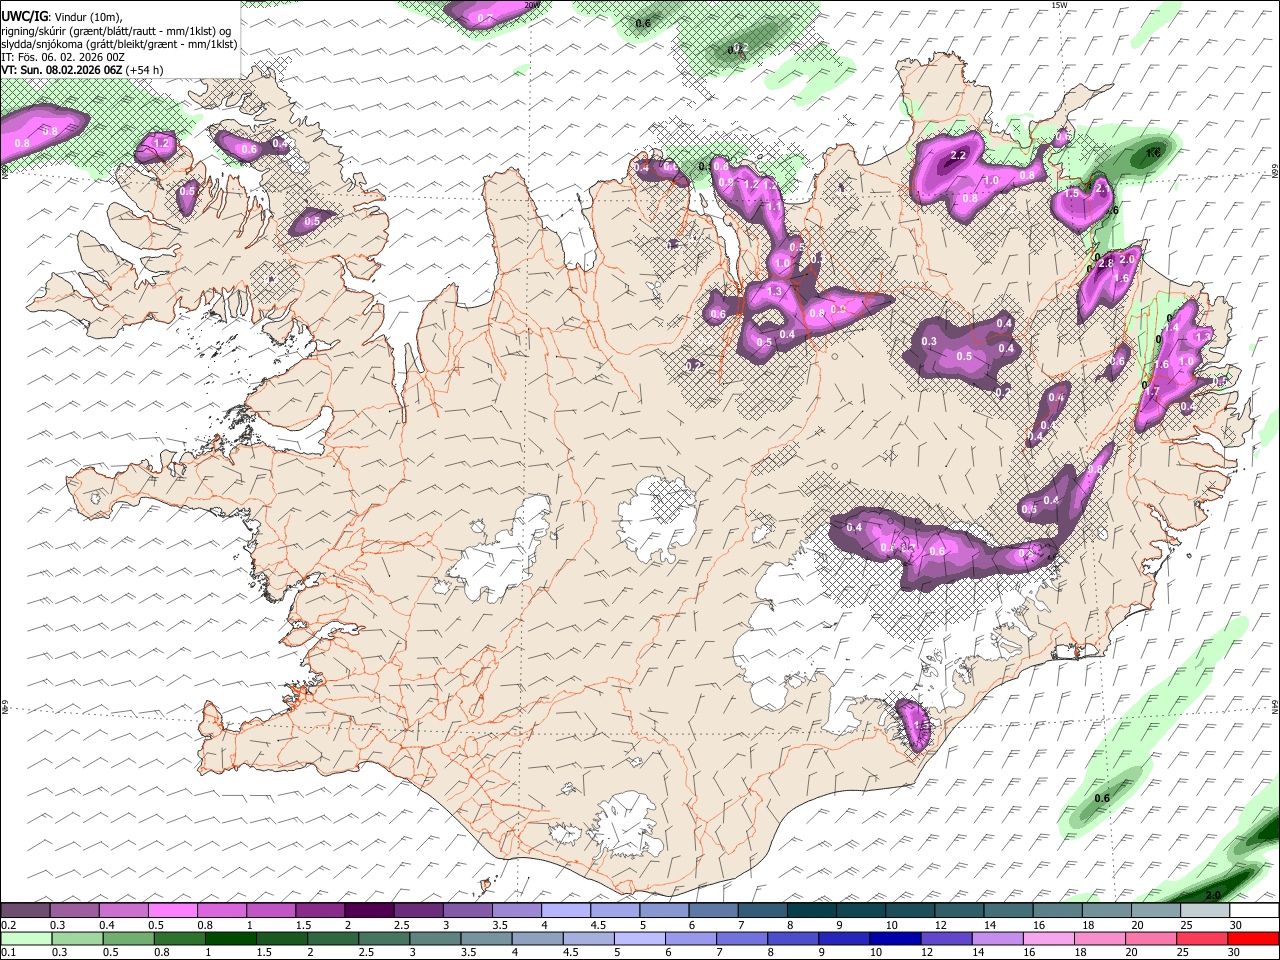
Task: Click the '2.2' snowfall value in the northeast
Action: click(958, 155)
